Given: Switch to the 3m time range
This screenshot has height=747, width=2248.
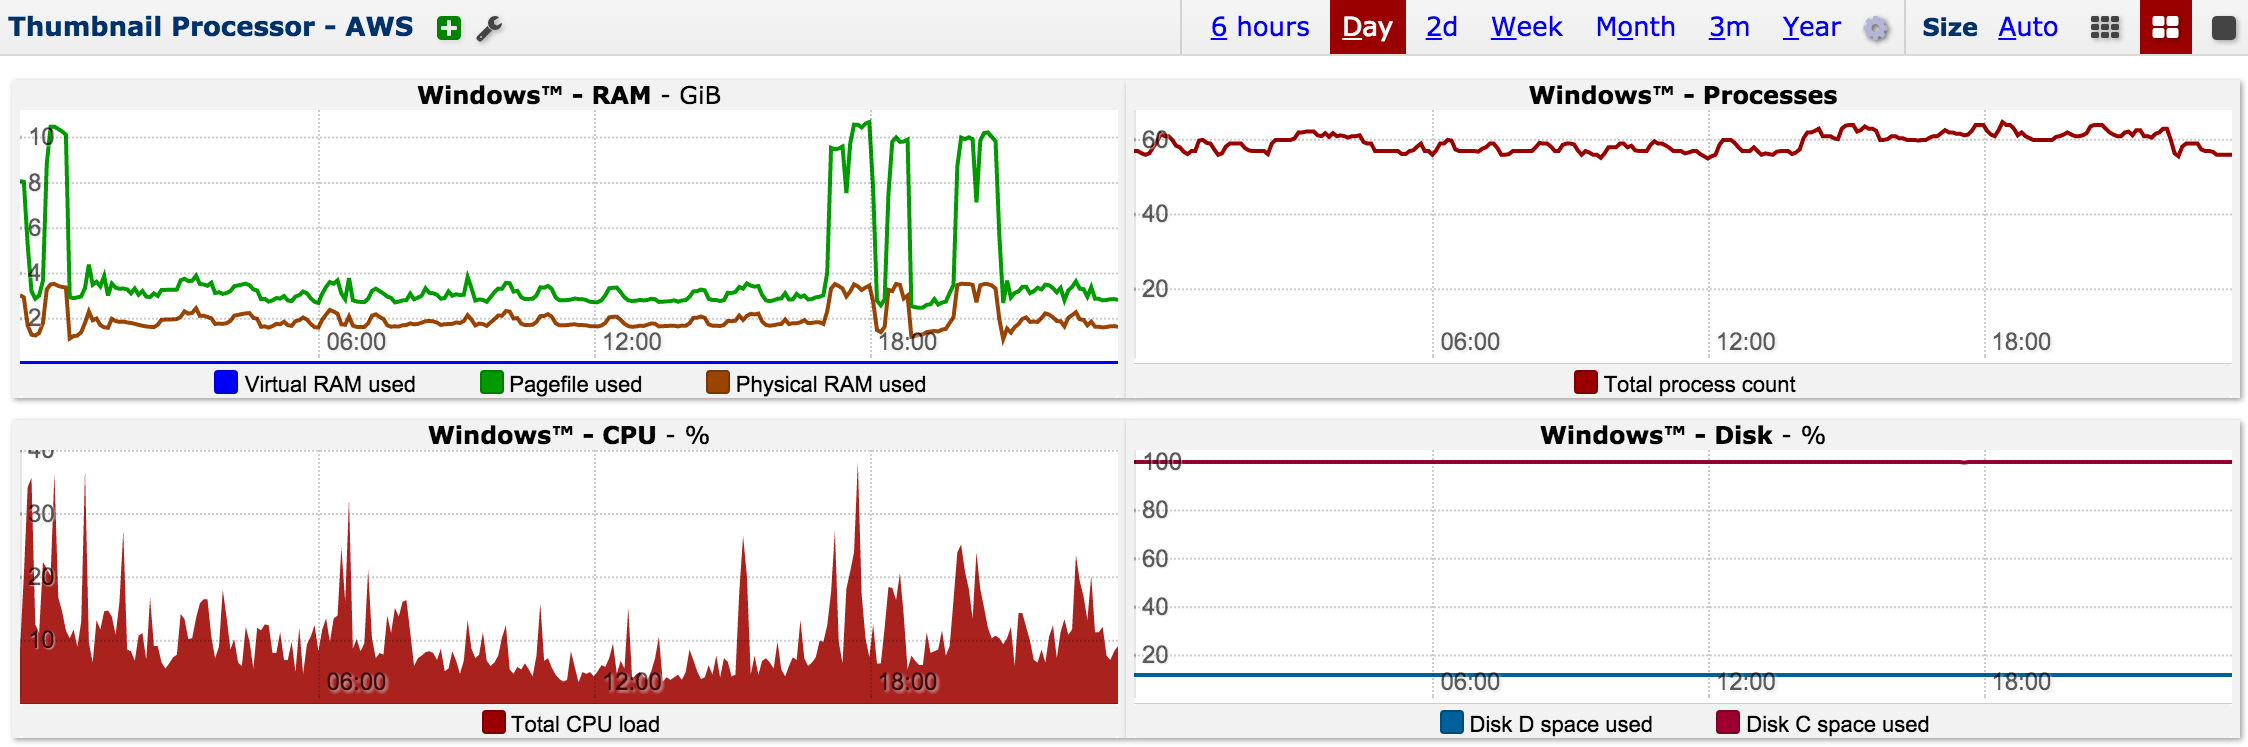Looking at the screenshot, I should click(1729, 27).
